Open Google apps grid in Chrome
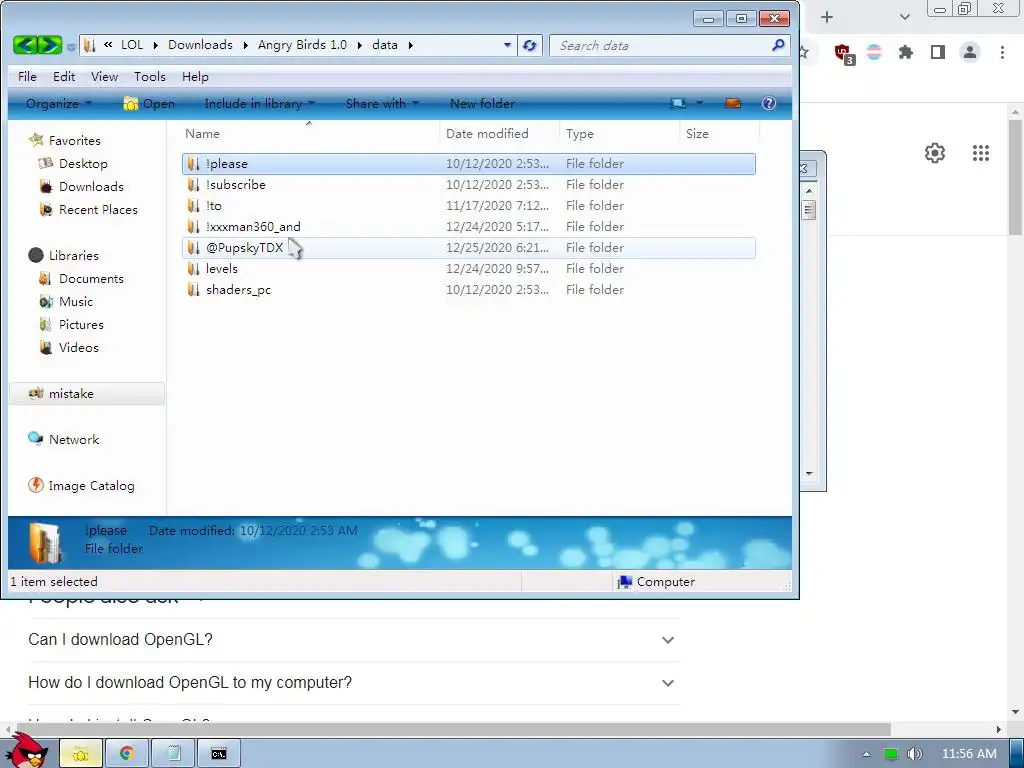 [x=980, y=153]
